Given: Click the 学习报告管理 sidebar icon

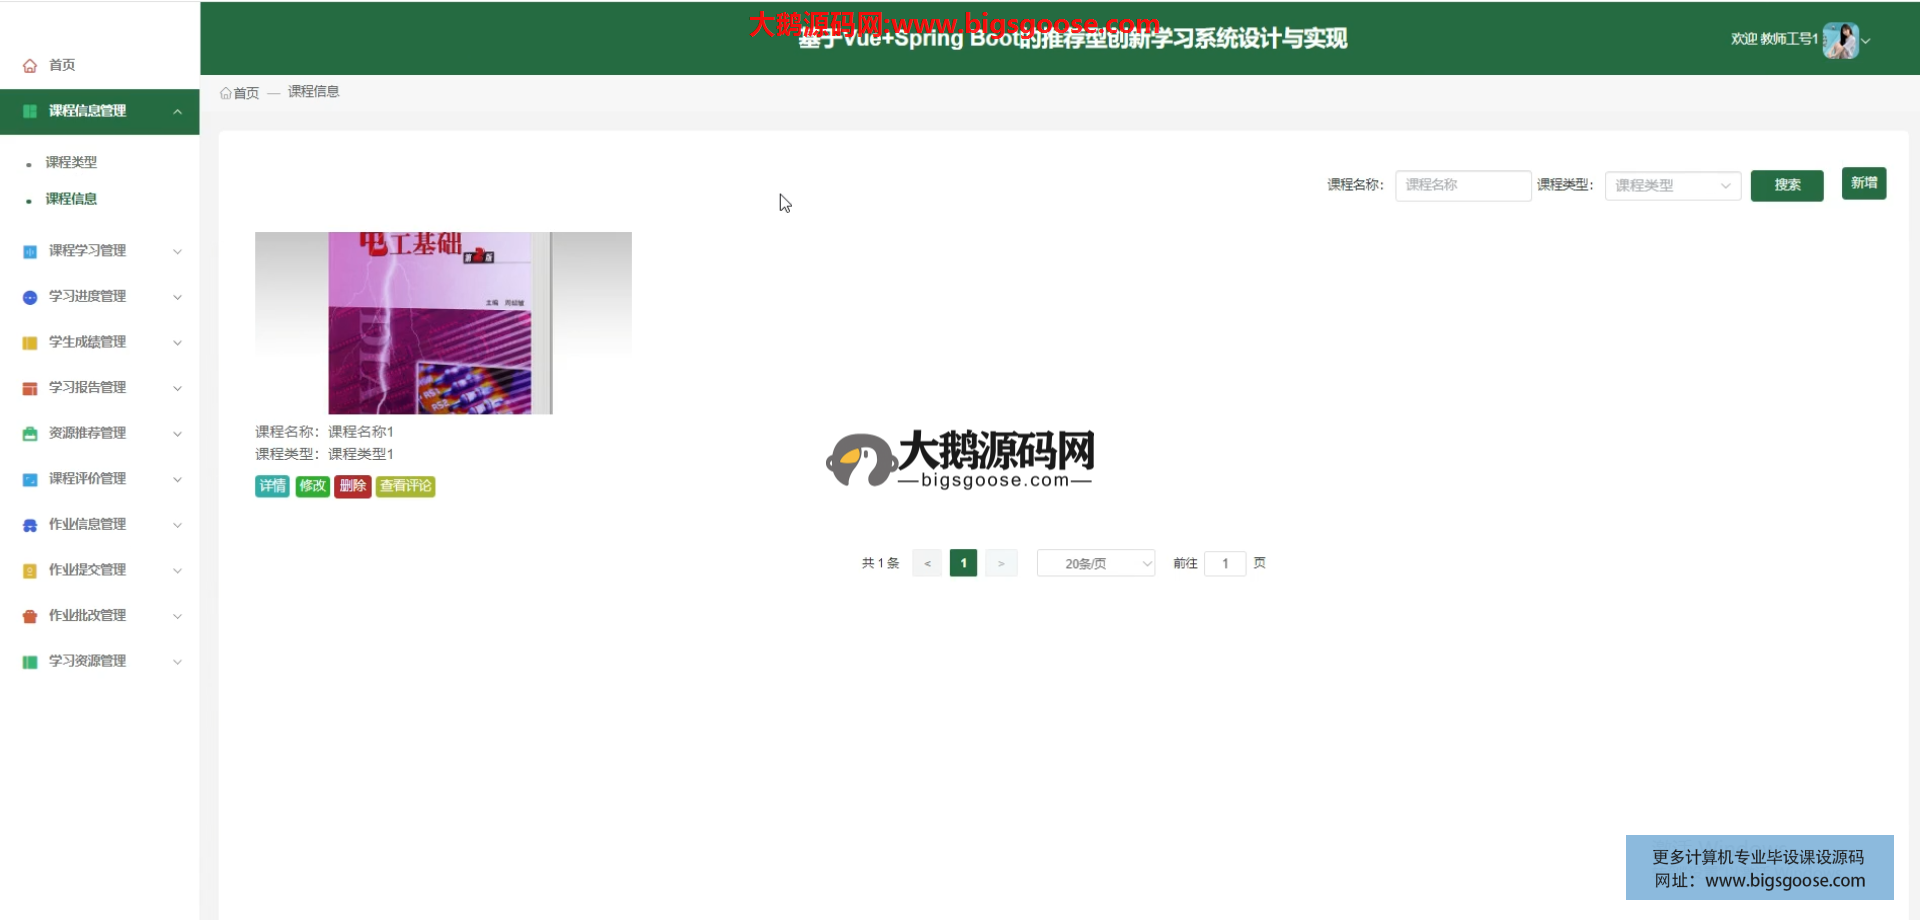Looking at the screenshot, I should point(30,388).
